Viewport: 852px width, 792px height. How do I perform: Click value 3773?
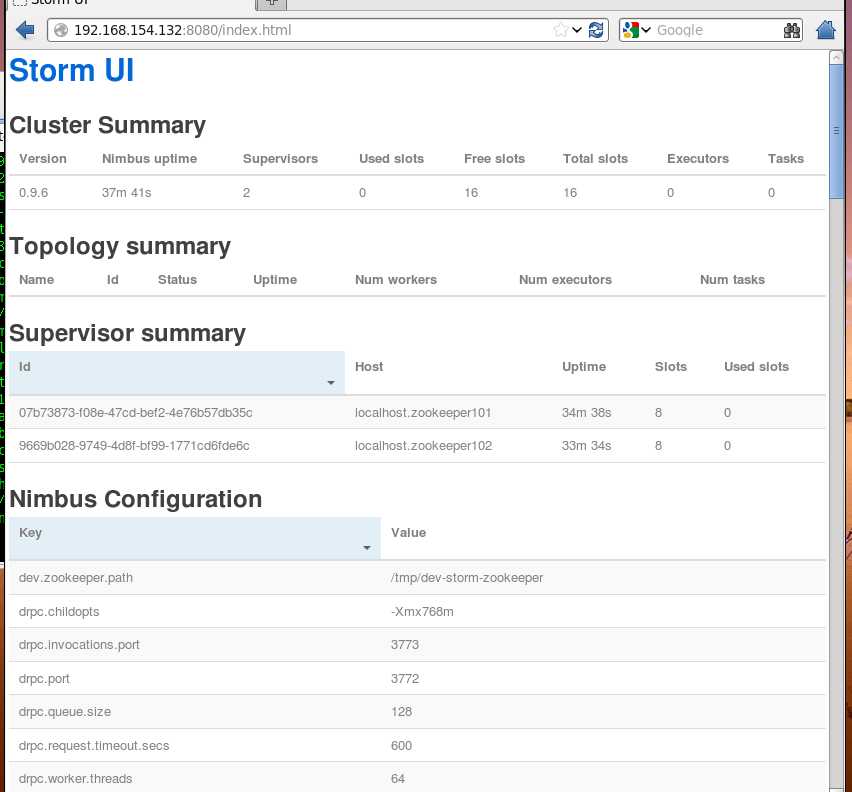405,645
